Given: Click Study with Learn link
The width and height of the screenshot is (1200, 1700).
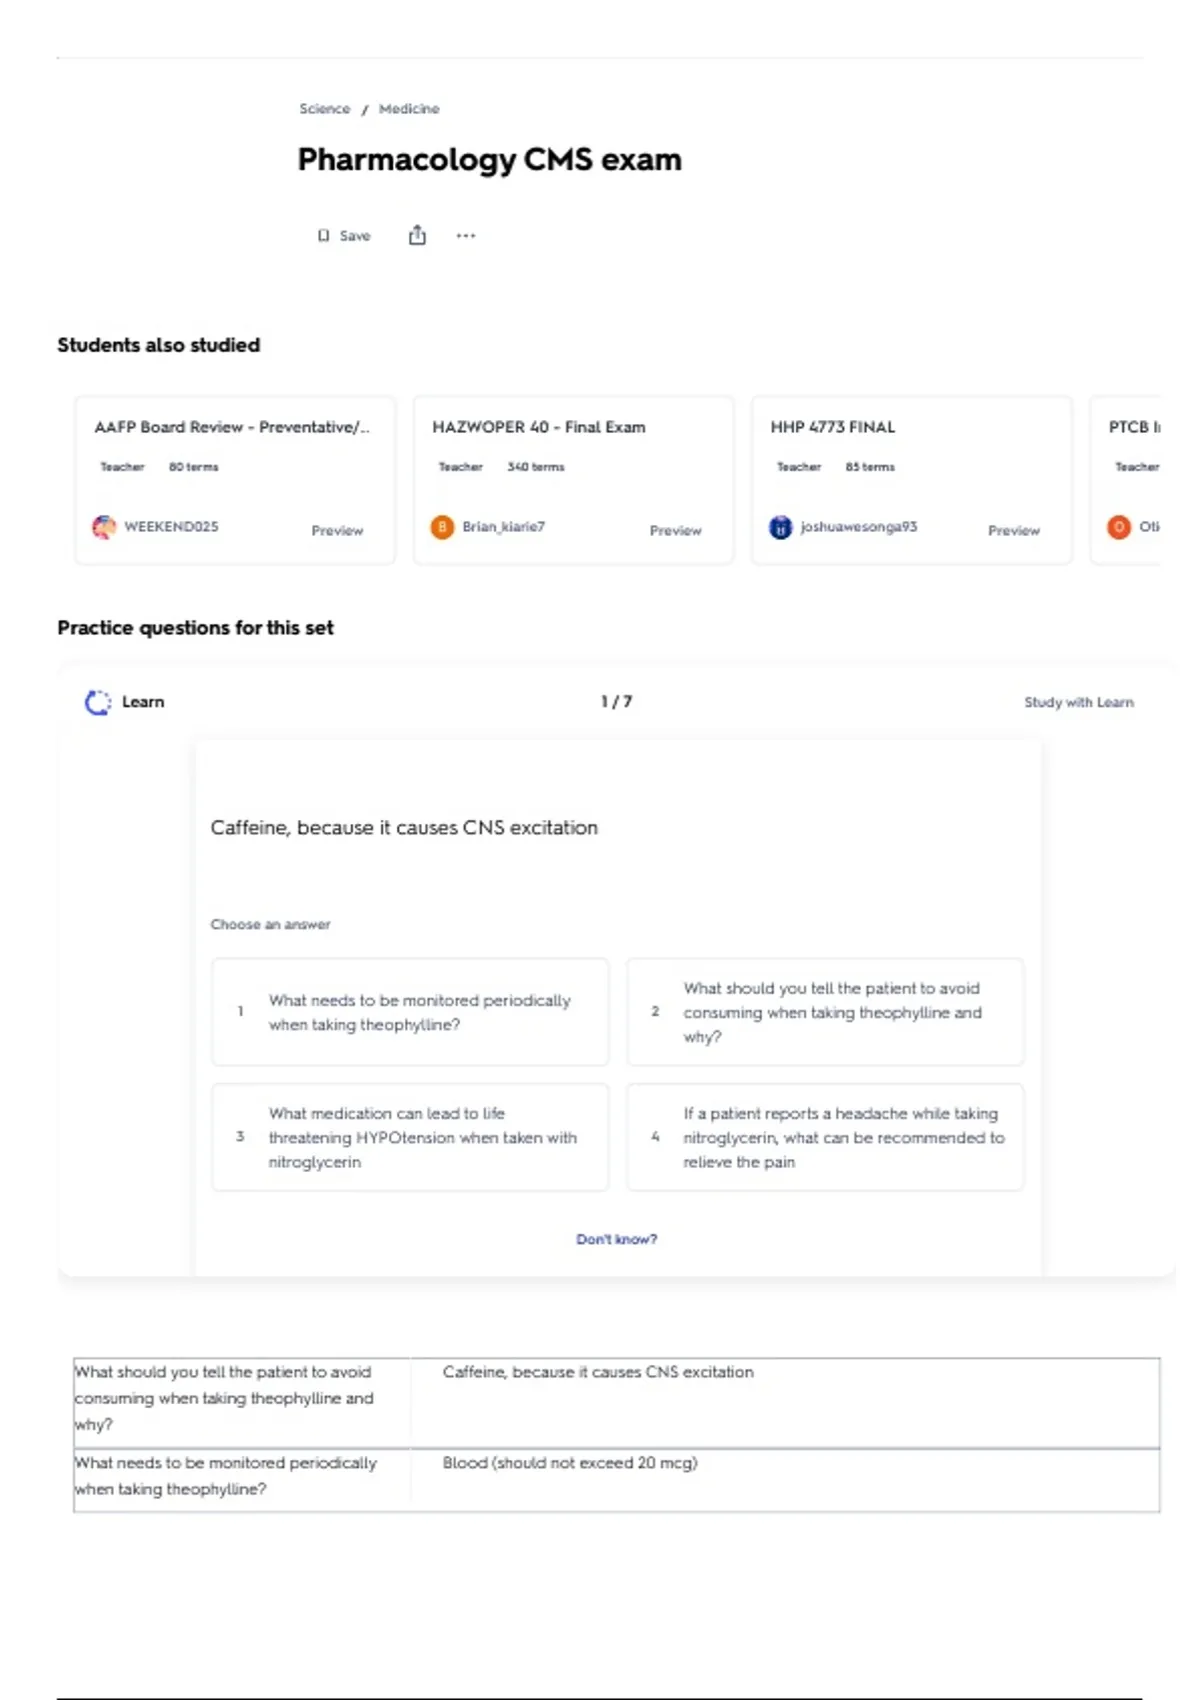Looking at the screenshot, I should point(1079,702).
